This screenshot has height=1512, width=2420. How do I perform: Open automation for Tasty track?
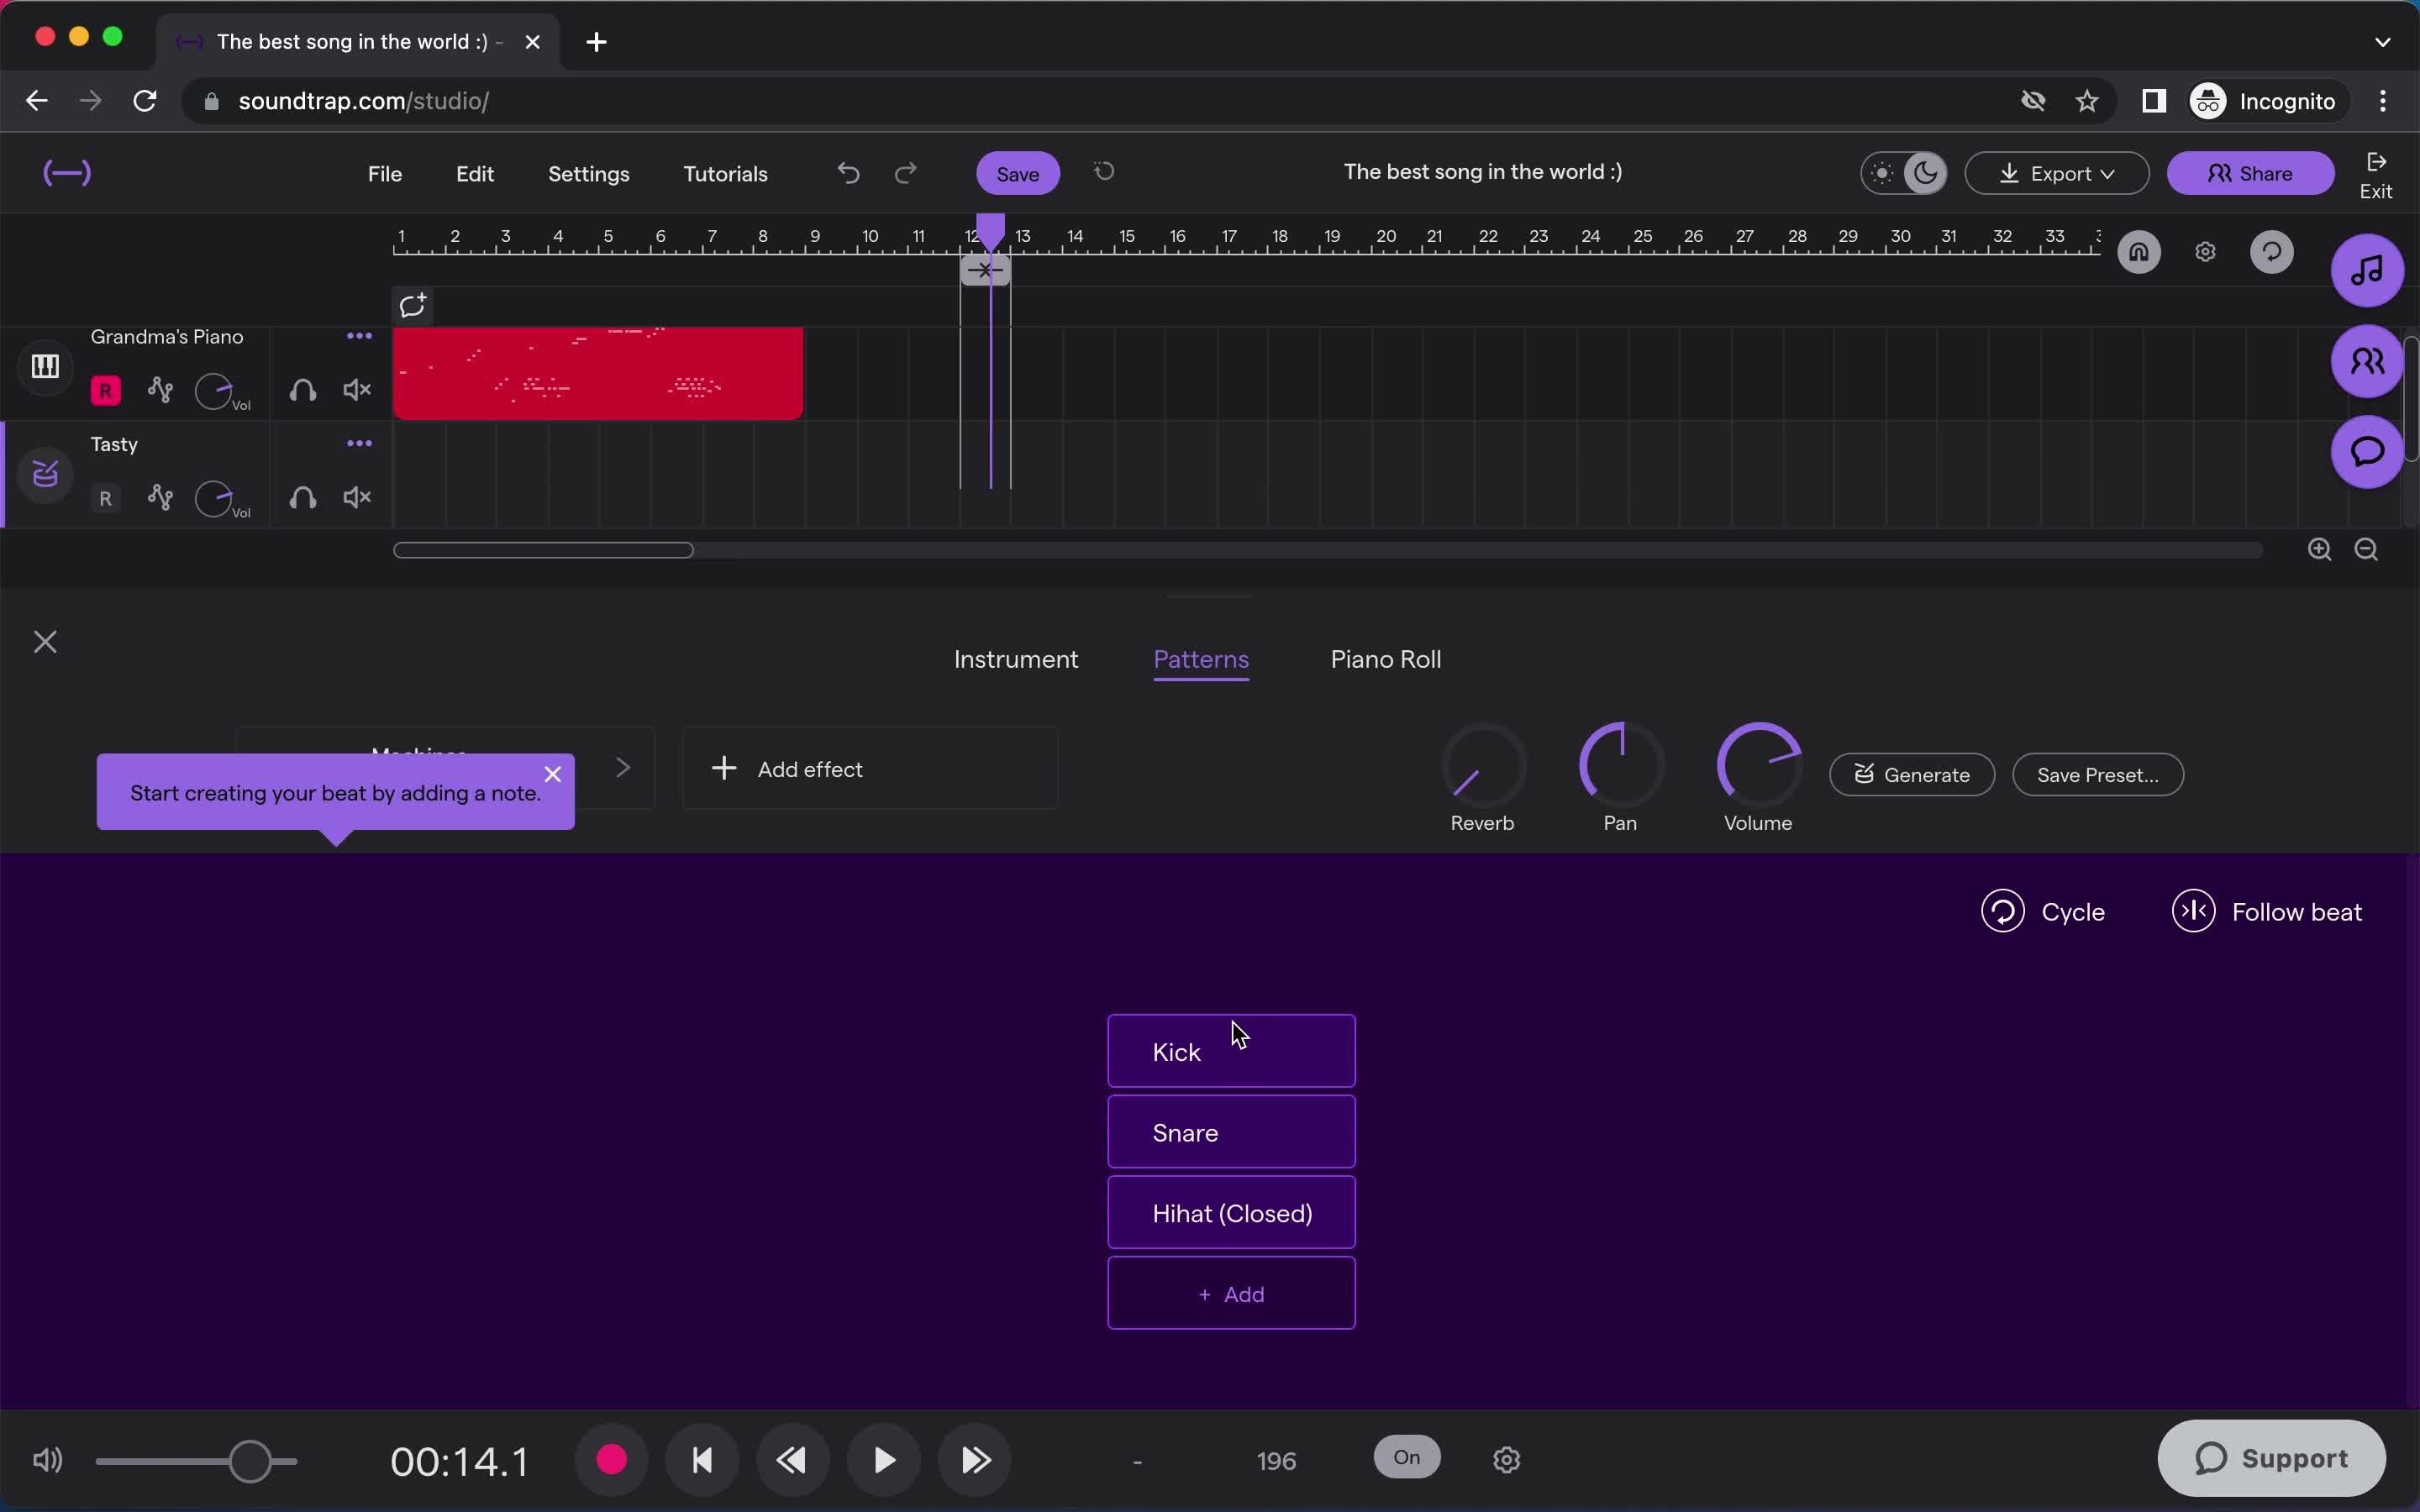pyautogui.click(x=160, y=497)
